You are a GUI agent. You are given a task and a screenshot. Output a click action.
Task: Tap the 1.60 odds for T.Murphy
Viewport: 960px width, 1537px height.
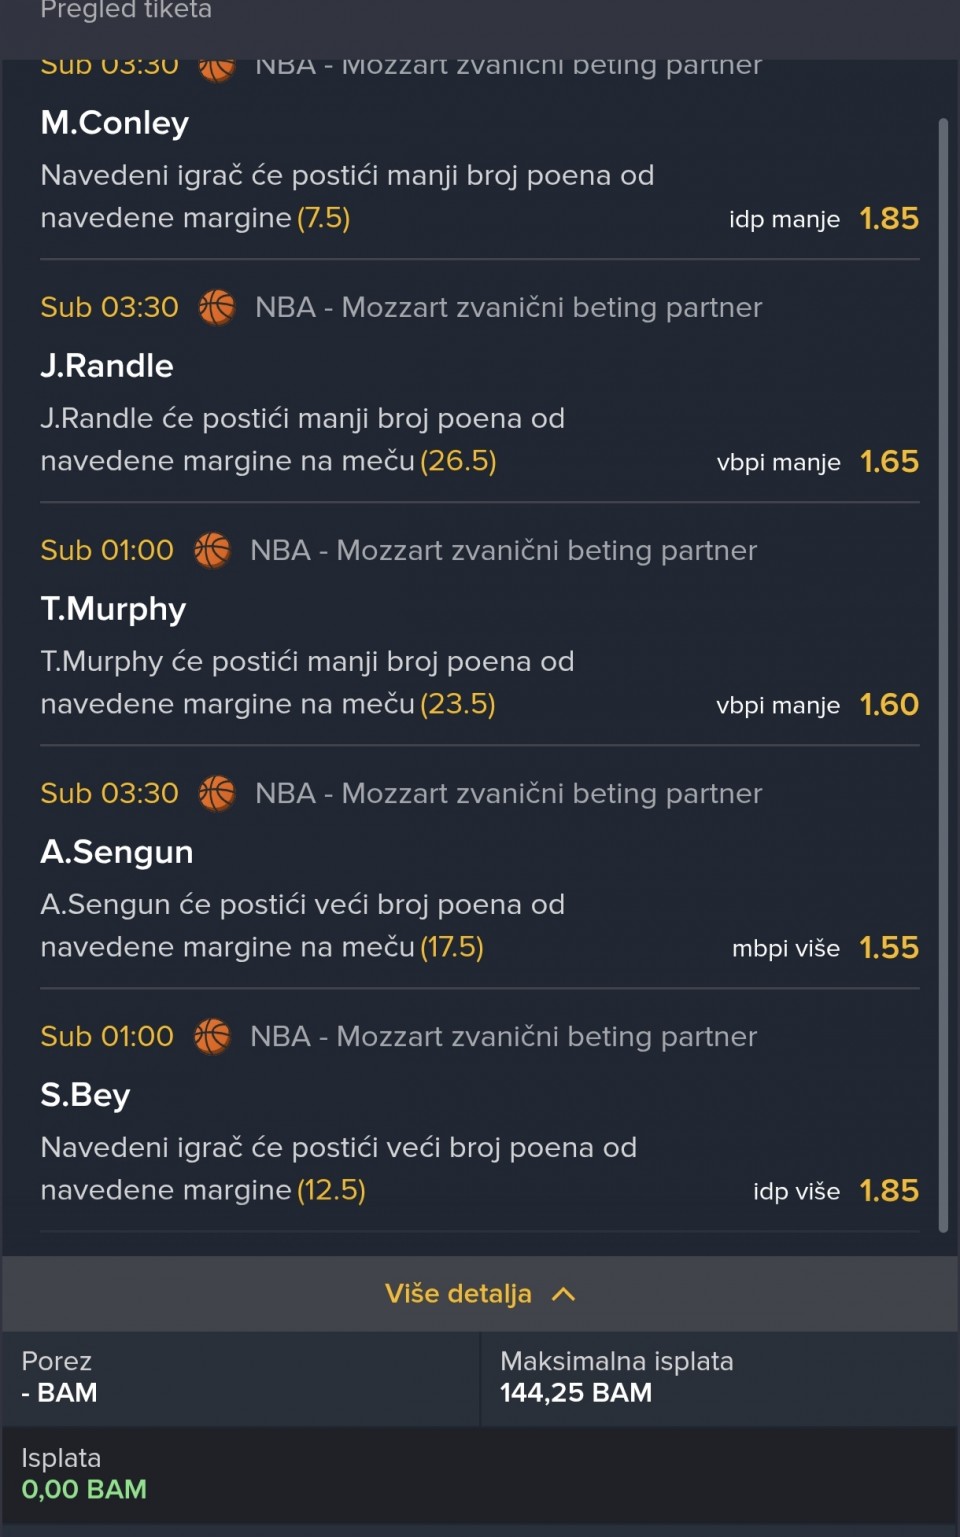pos(889,704)
